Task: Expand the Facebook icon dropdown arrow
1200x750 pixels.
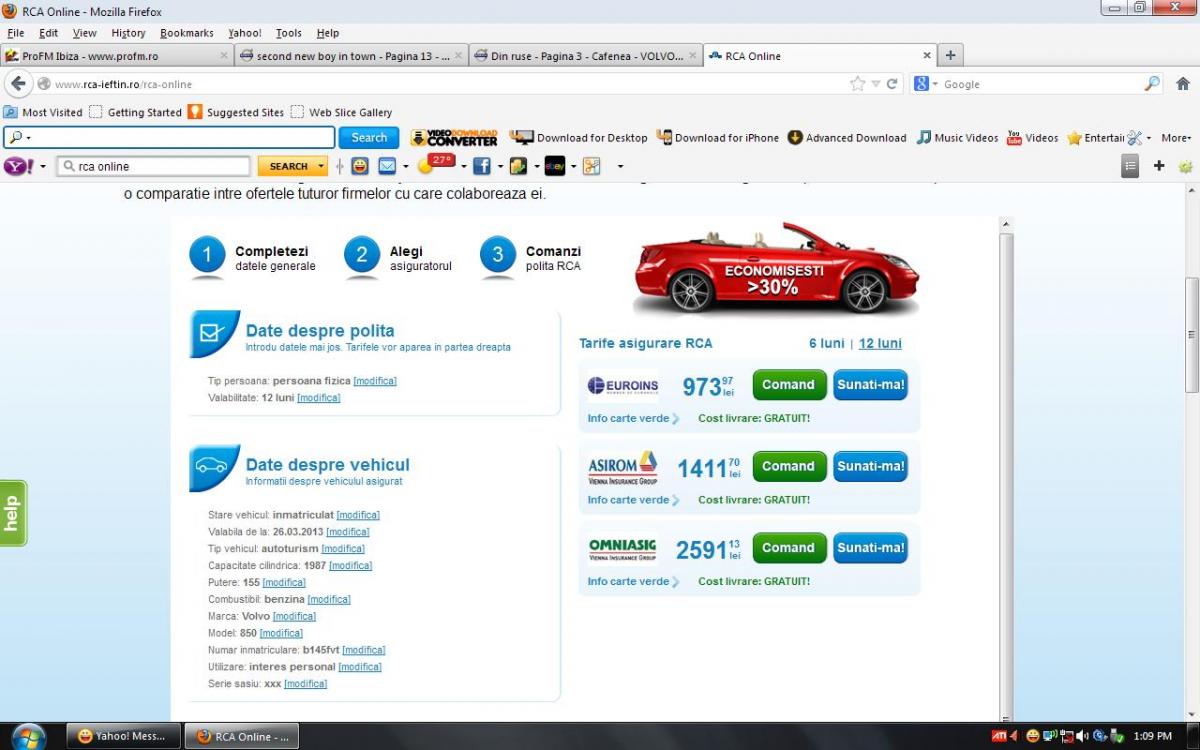Action: pos(499,166)
